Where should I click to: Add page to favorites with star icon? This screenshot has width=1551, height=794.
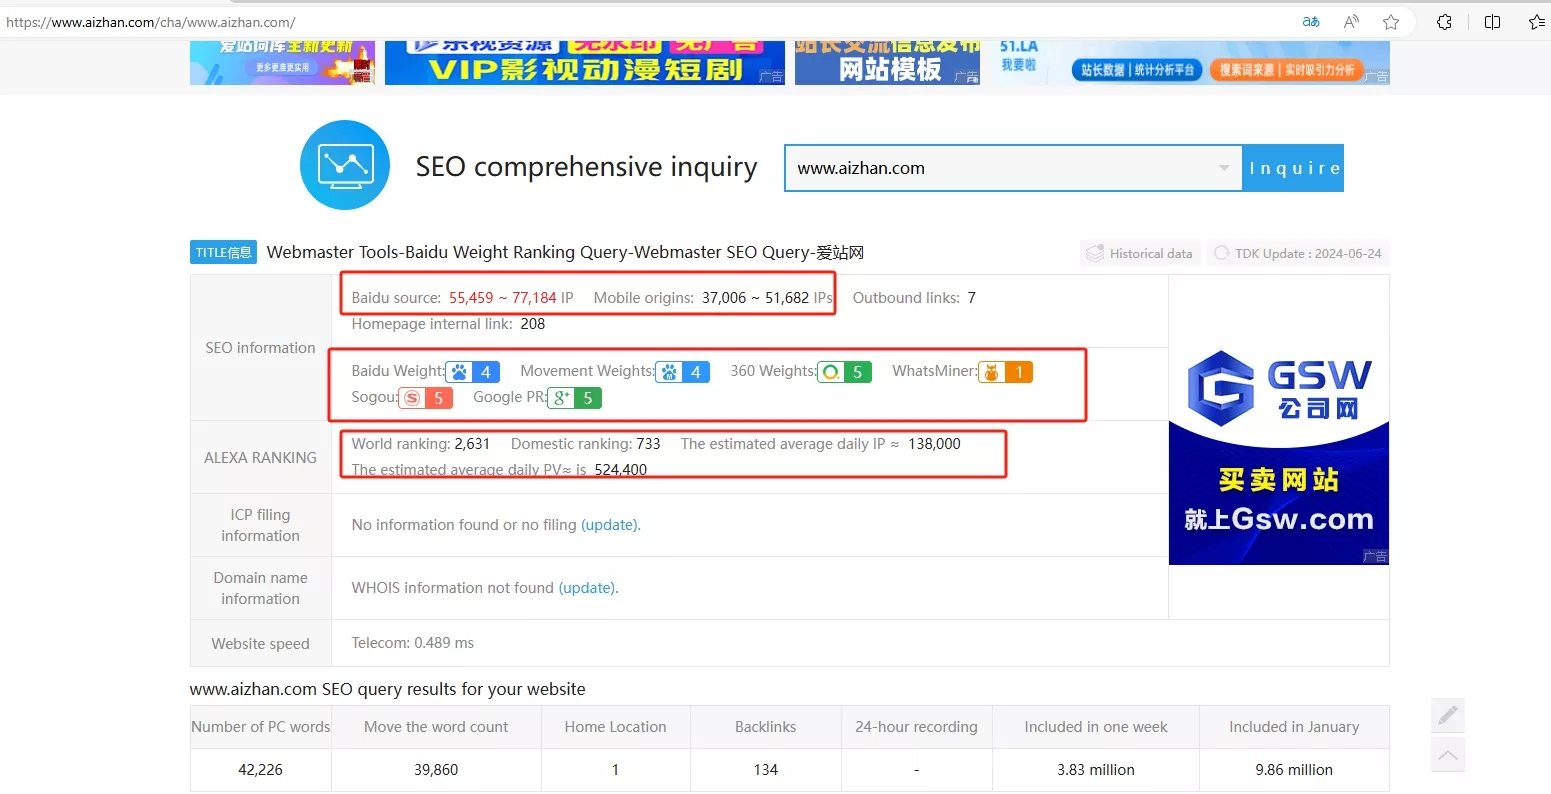click(1391, 22)
